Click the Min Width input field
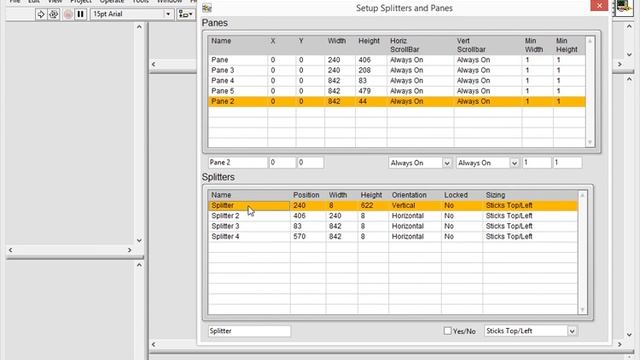This screenshot has height=360, width=640. (537, 162)
